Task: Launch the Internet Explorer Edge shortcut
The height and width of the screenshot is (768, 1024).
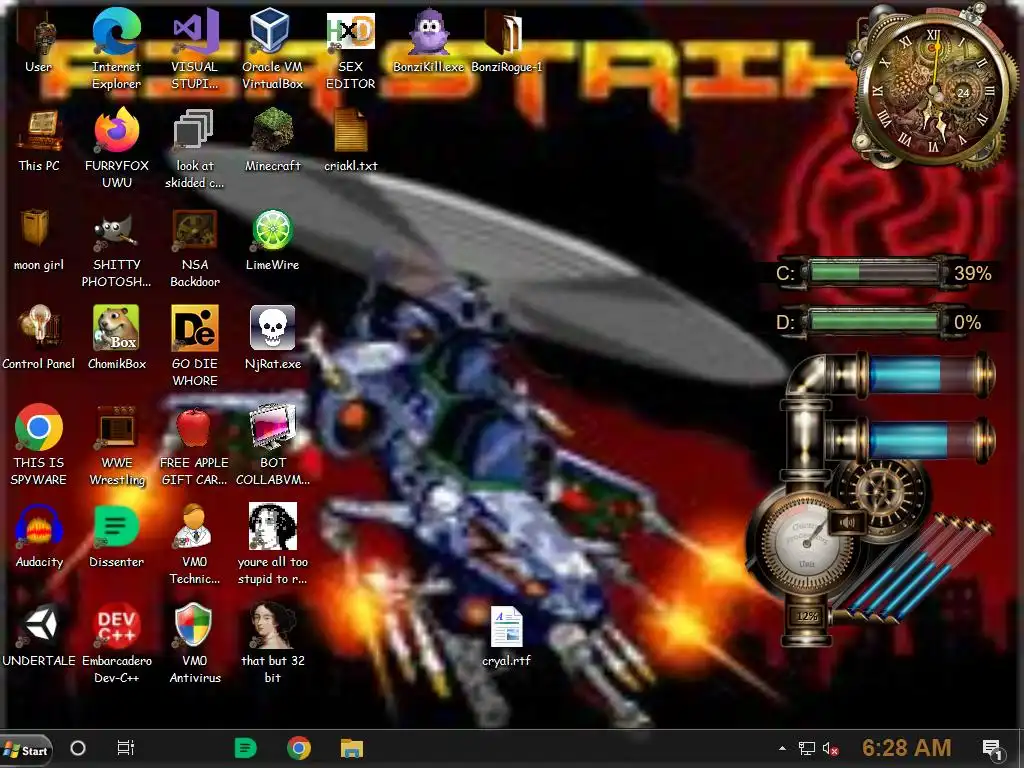Action: [x=116, y=49]
